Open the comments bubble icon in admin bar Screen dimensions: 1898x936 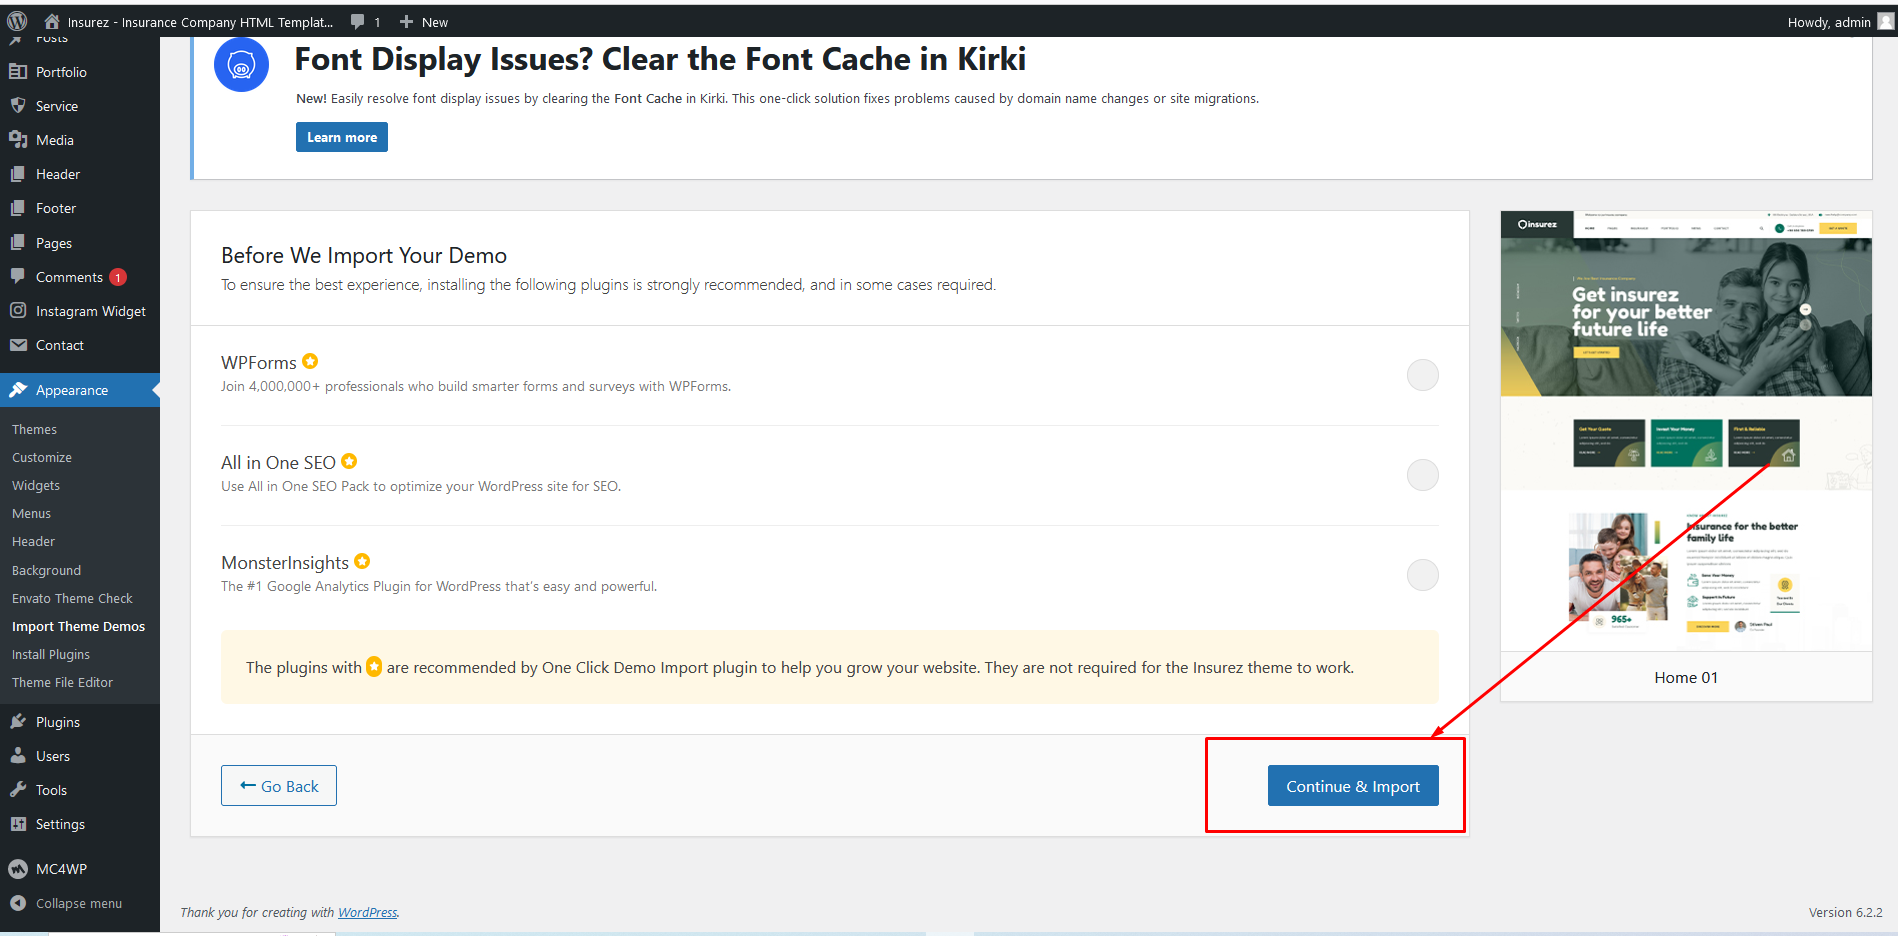click(x=357, y=22)
